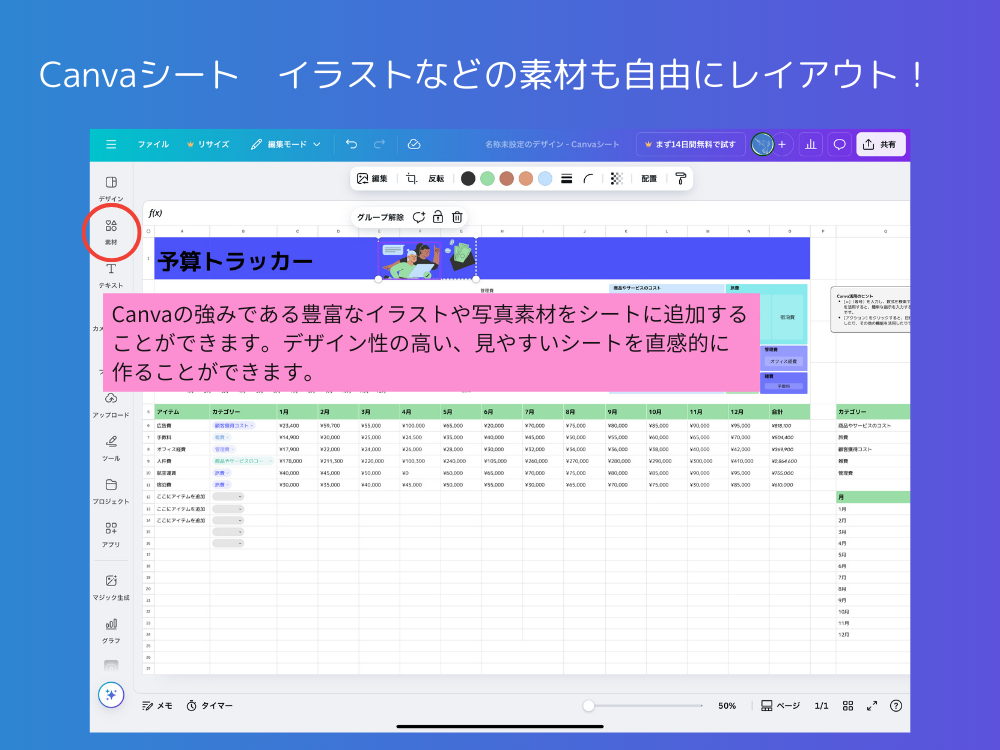Screen dimensions: 1000x750
Task: Open the ファイル menu
Action: [x=153, y=144]
